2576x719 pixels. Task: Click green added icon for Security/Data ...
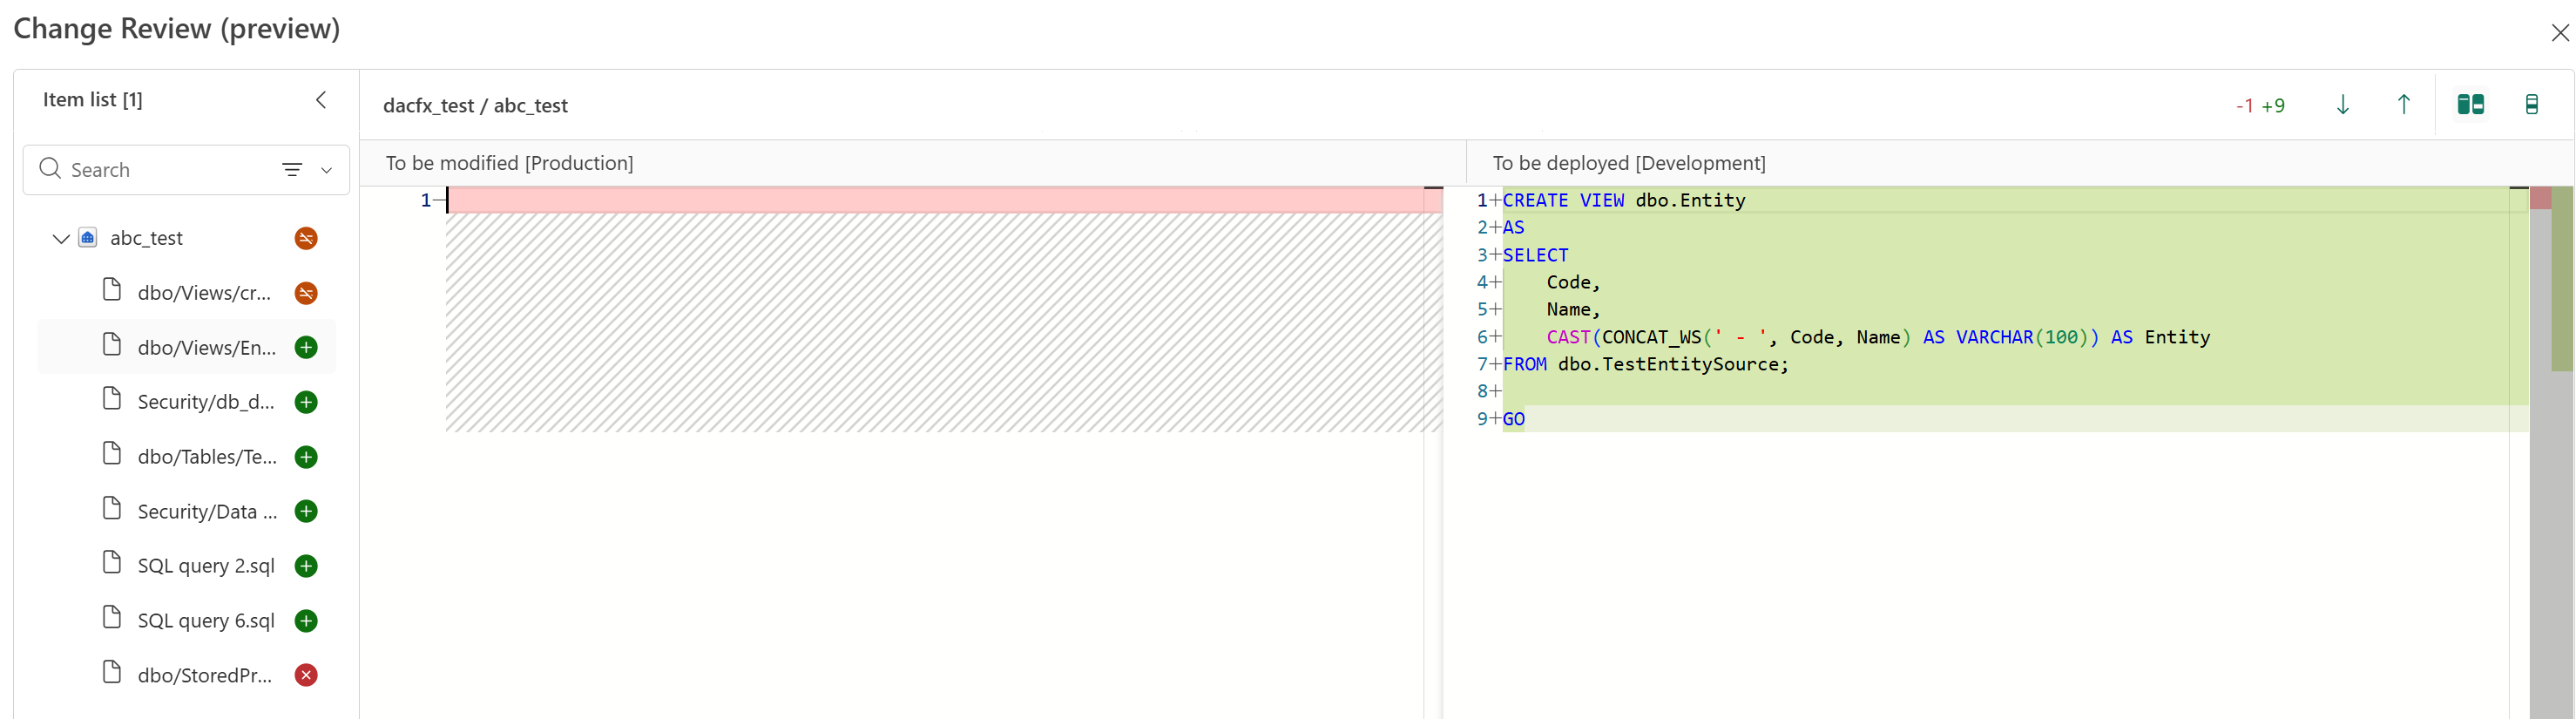coord(306,511)
